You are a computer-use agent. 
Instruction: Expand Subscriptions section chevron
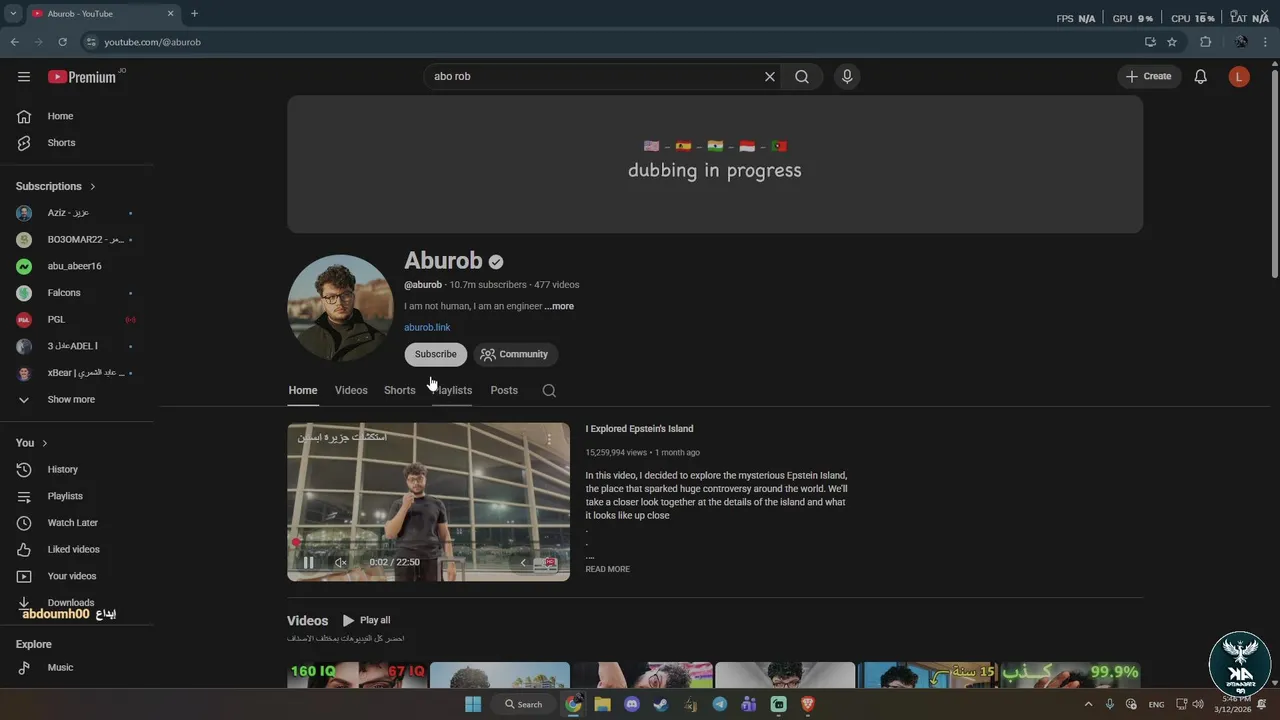point(93,187)
